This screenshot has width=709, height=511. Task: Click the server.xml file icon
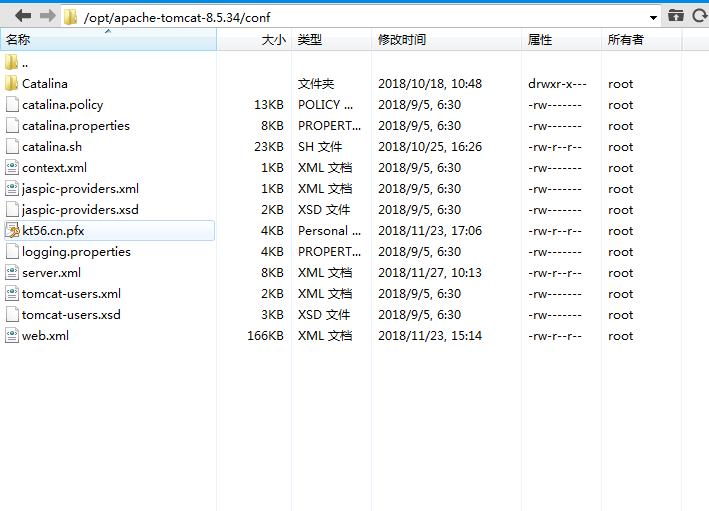point(12,273)
